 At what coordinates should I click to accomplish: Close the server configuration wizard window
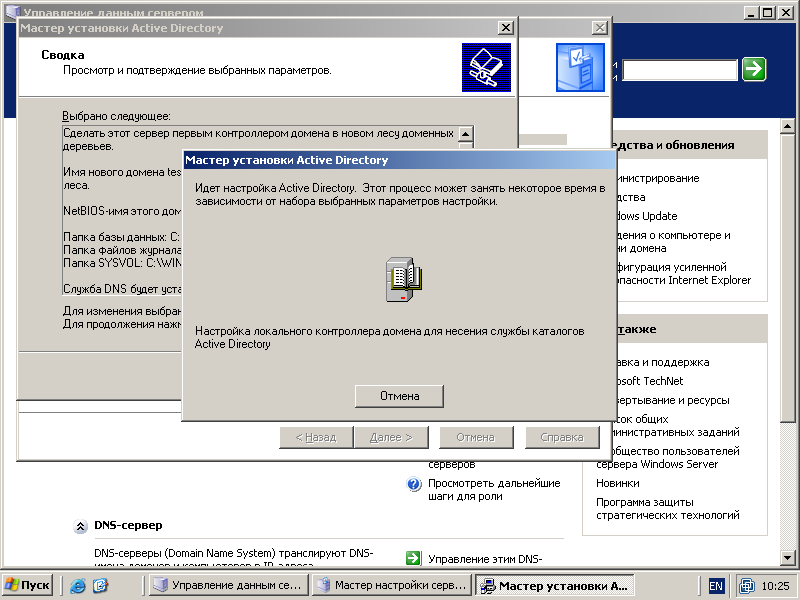[599, 28]
